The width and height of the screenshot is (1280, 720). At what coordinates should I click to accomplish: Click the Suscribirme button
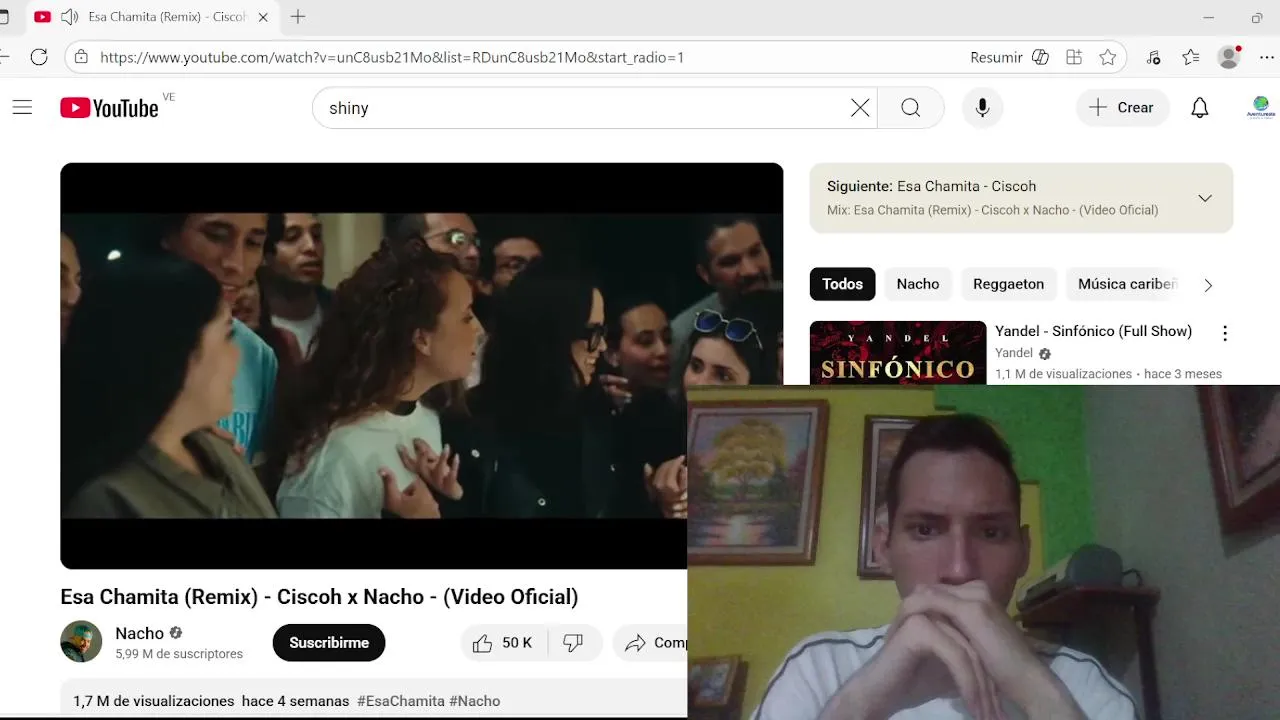coord(329,643)
